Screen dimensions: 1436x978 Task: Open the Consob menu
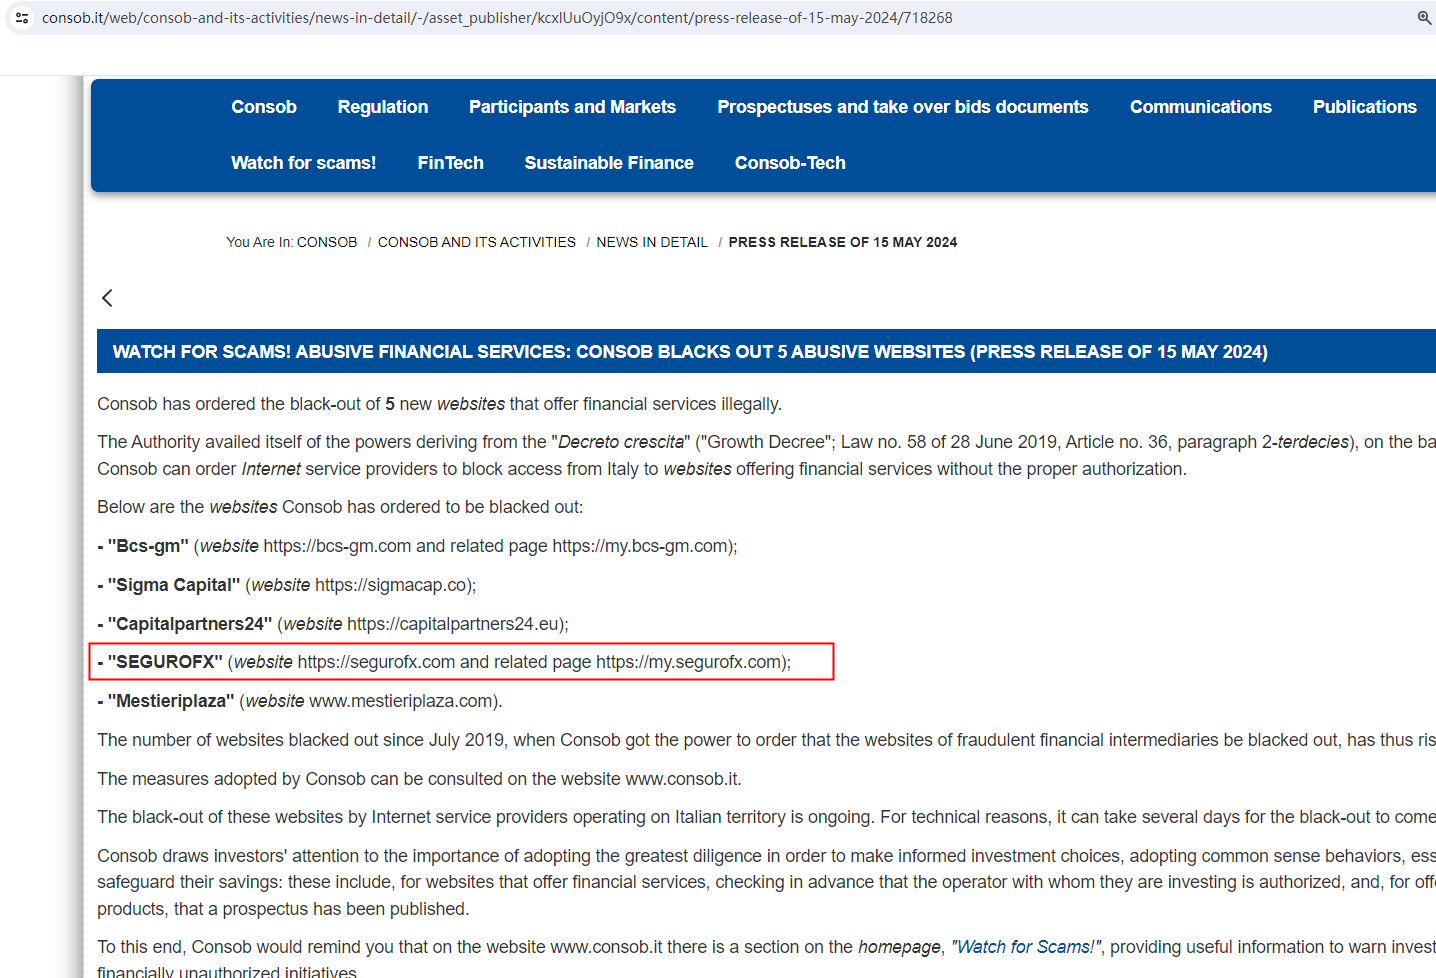coord(264,107)
